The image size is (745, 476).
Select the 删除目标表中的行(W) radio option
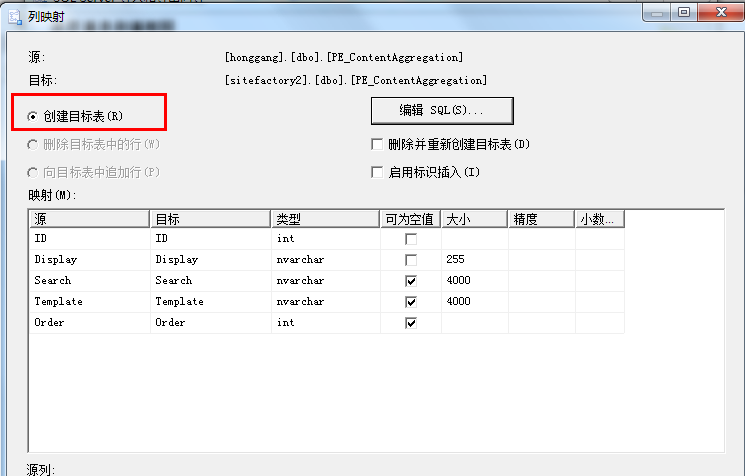(32, 144)
